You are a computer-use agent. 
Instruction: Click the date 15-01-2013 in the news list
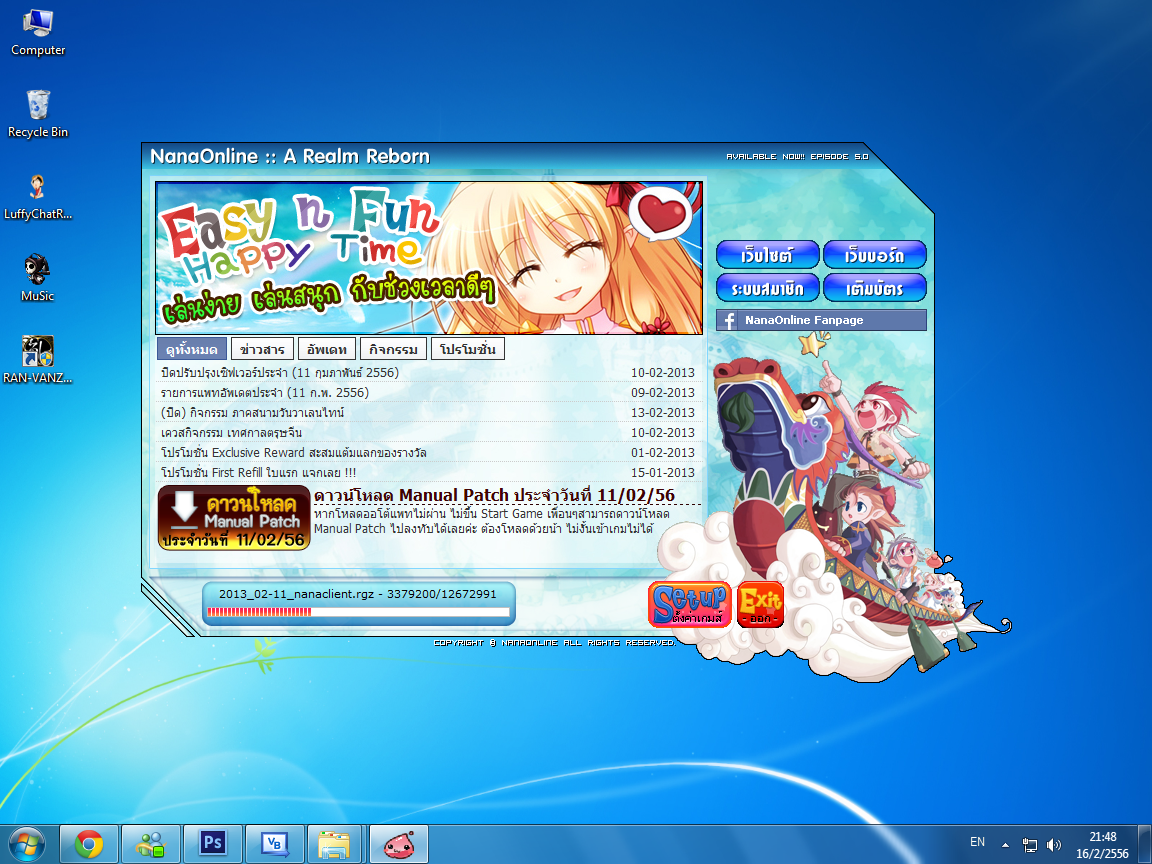coord(663,472)
